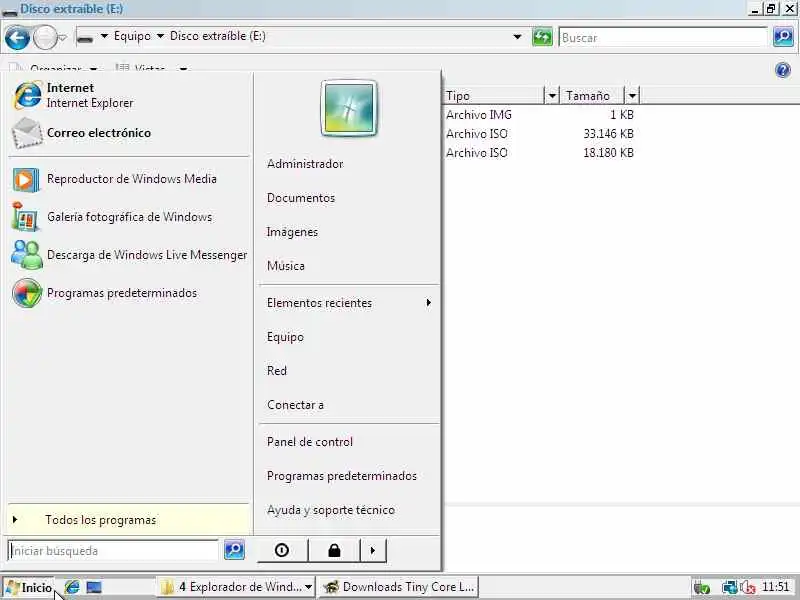The image size is (800, 600).
Task: Open recent pages dropdown arrow
Action: coord(63,38)
